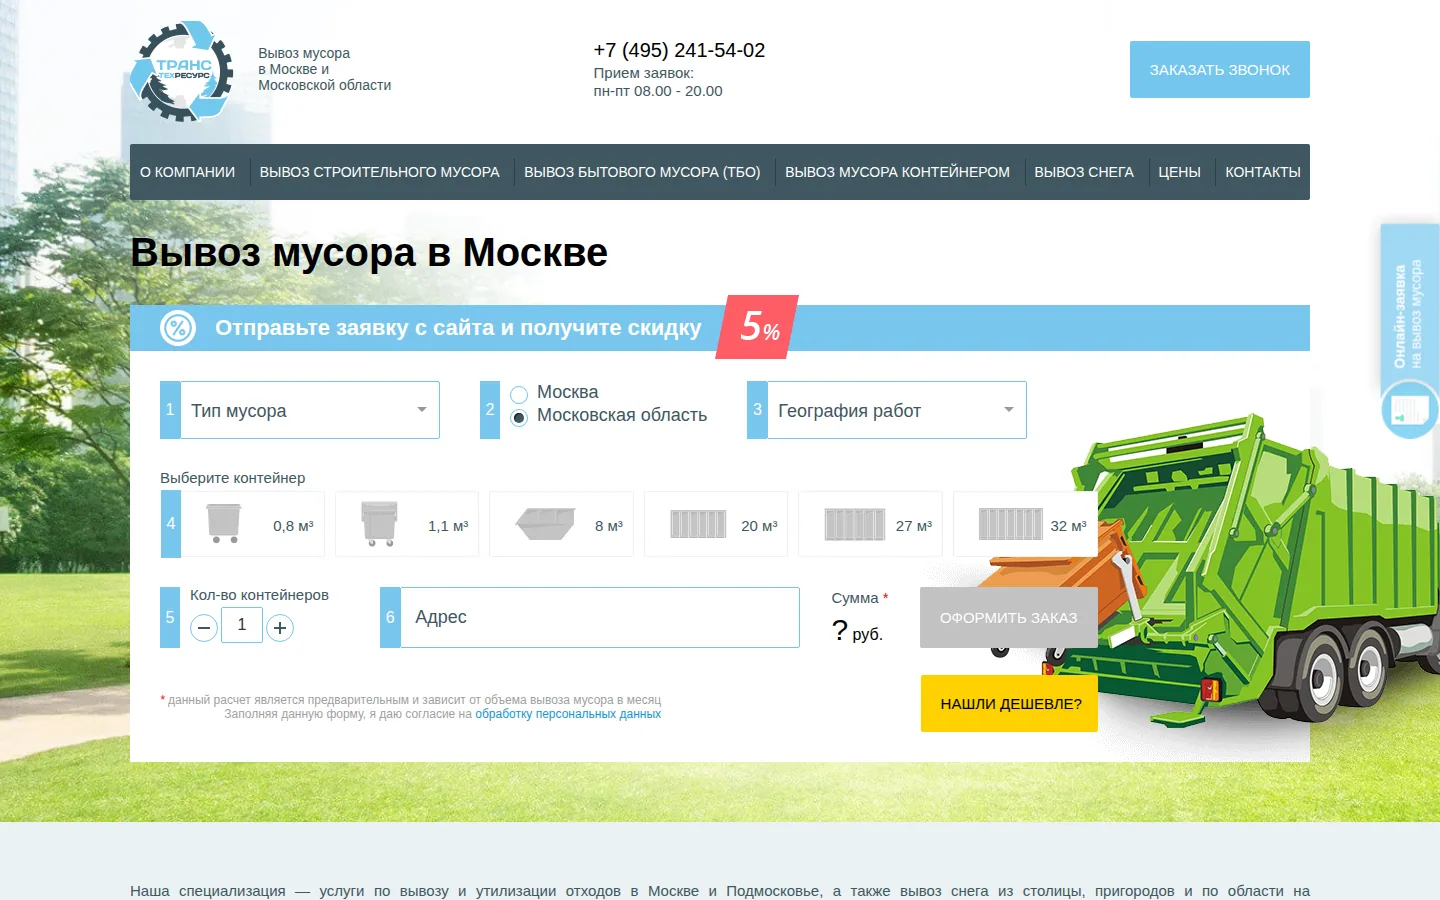Open the Тип мусора dropdown
This screenshot has width=1440, height=900.
click(310, 410)
